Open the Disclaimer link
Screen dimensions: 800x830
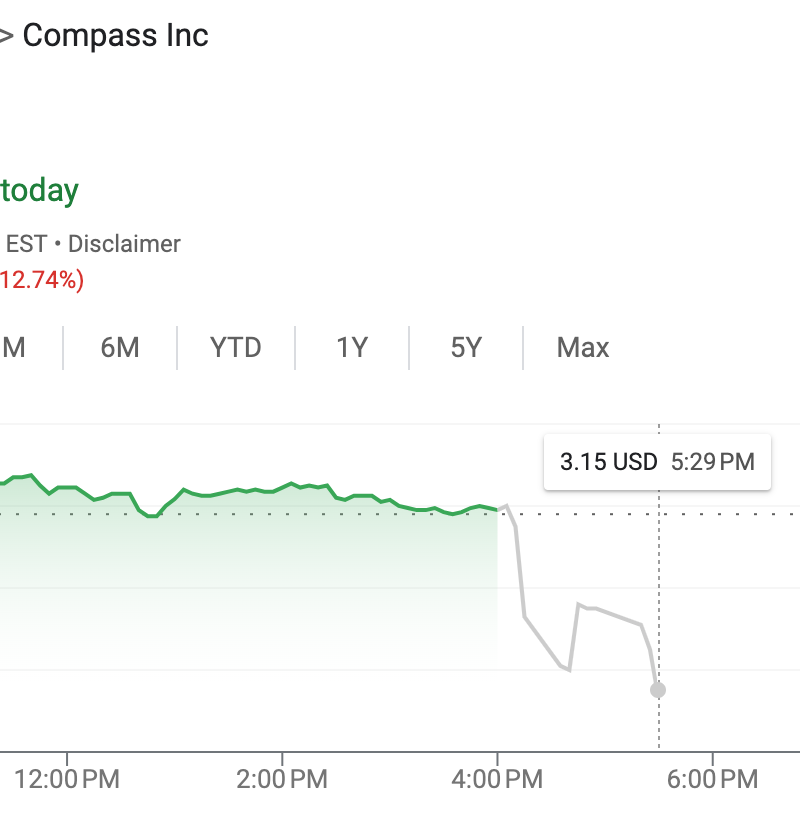click(124, 243)
